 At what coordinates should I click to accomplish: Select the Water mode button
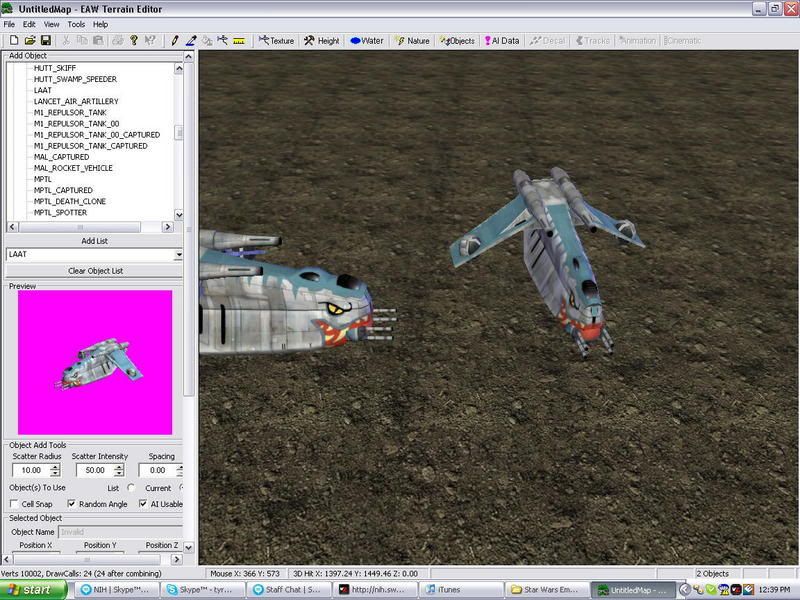point(367,41)
